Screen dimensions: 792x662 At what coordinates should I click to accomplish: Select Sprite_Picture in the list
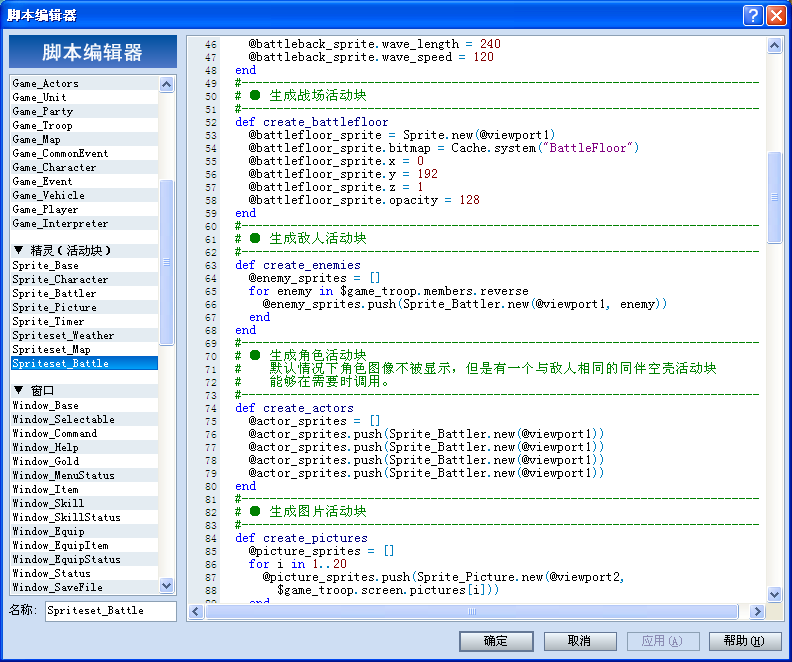click(84, 308)
